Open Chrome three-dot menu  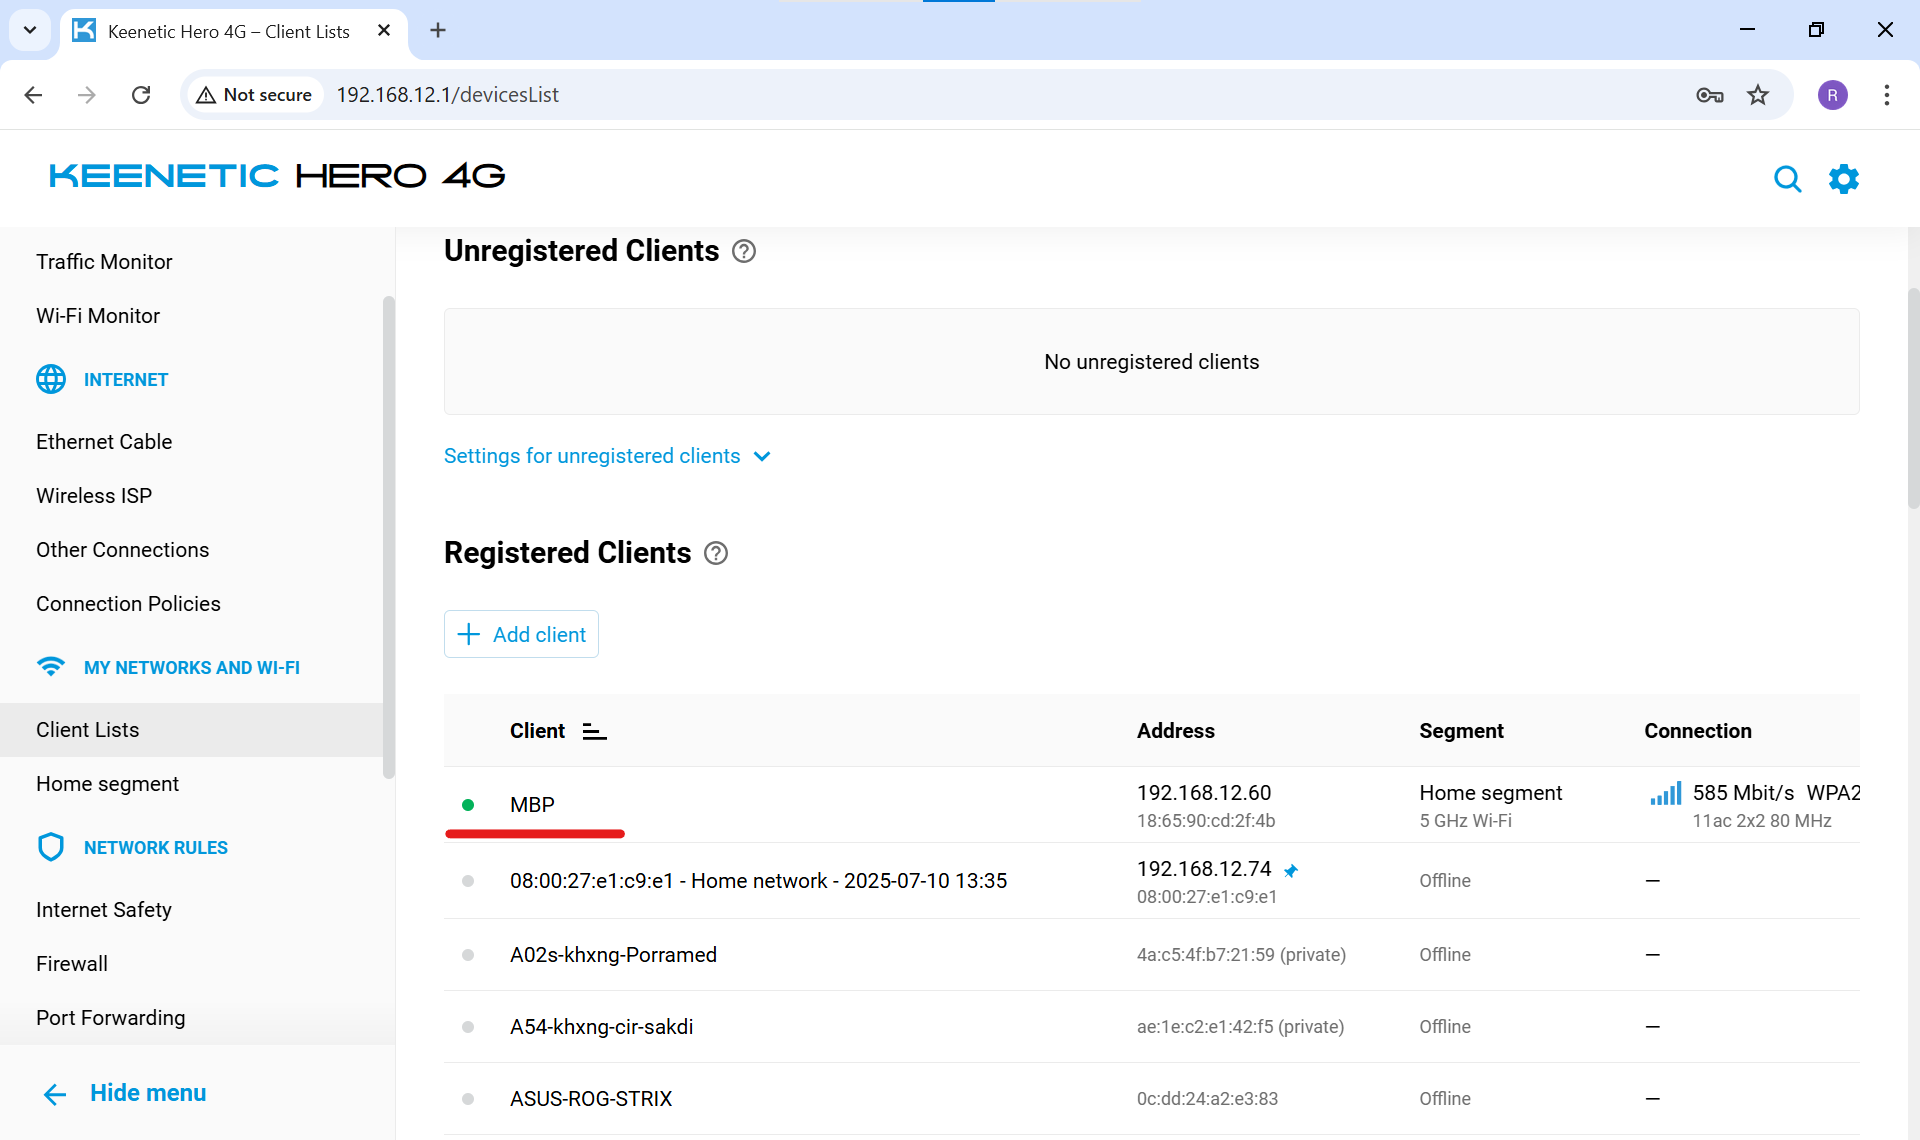(x=1886, y=95)
